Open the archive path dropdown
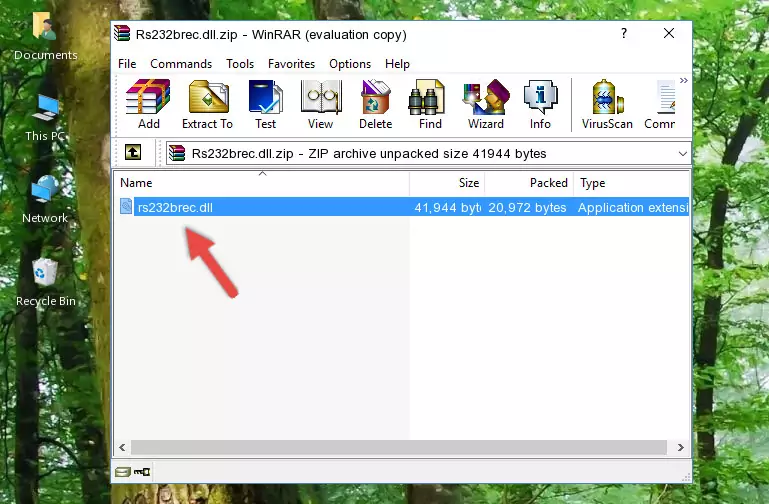 [x=682, y=154]
